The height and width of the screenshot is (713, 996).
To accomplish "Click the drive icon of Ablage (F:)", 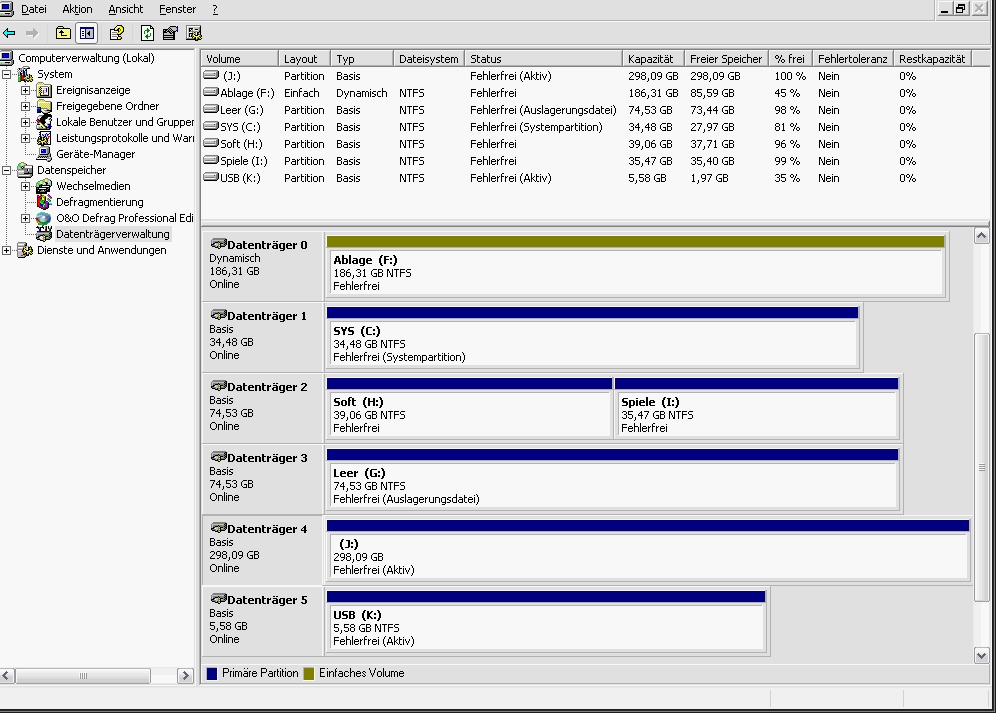I will click(211, 92).
